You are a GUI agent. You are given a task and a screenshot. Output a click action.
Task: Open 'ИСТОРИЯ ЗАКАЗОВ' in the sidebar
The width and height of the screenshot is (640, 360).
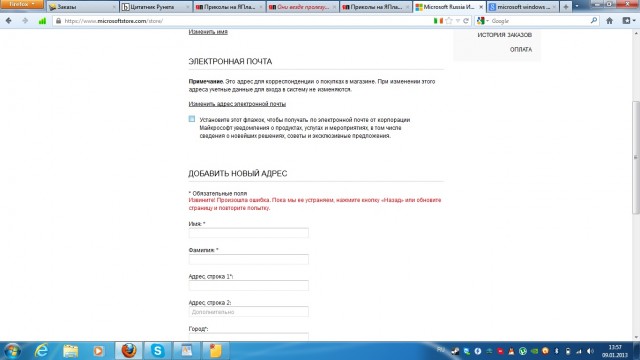point(504,35)
